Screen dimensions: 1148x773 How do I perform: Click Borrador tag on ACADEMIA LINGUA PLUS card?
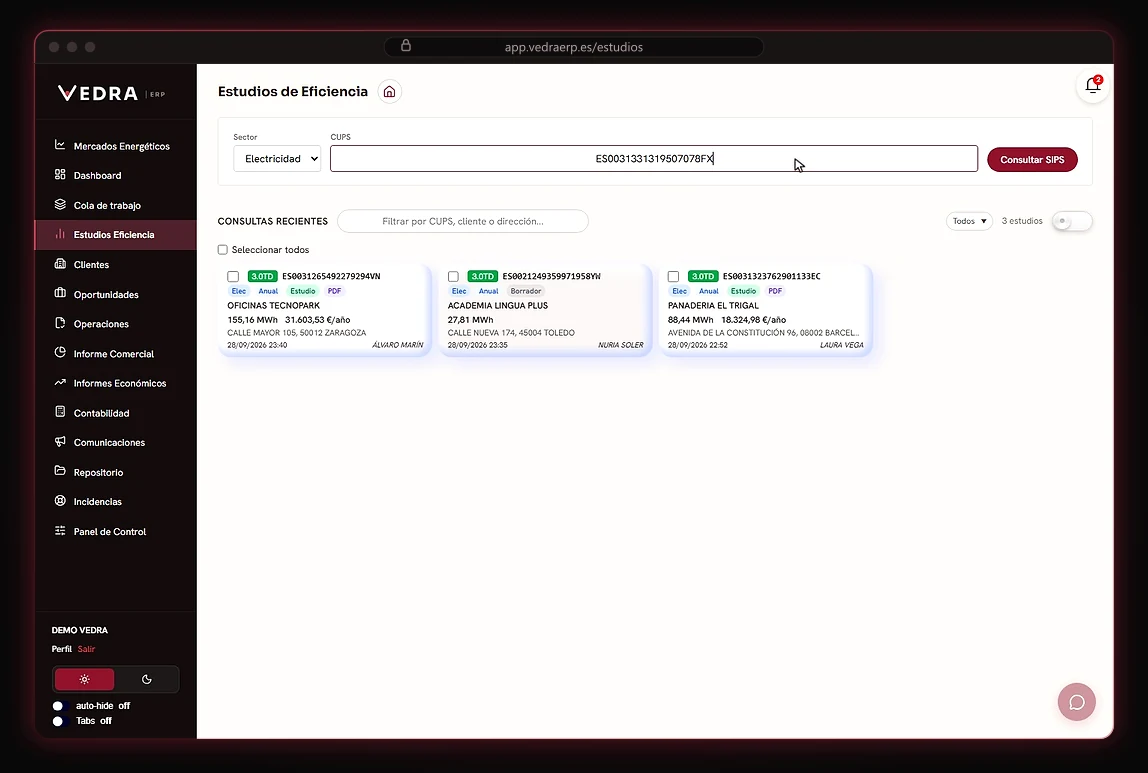(x=526, y=291)
